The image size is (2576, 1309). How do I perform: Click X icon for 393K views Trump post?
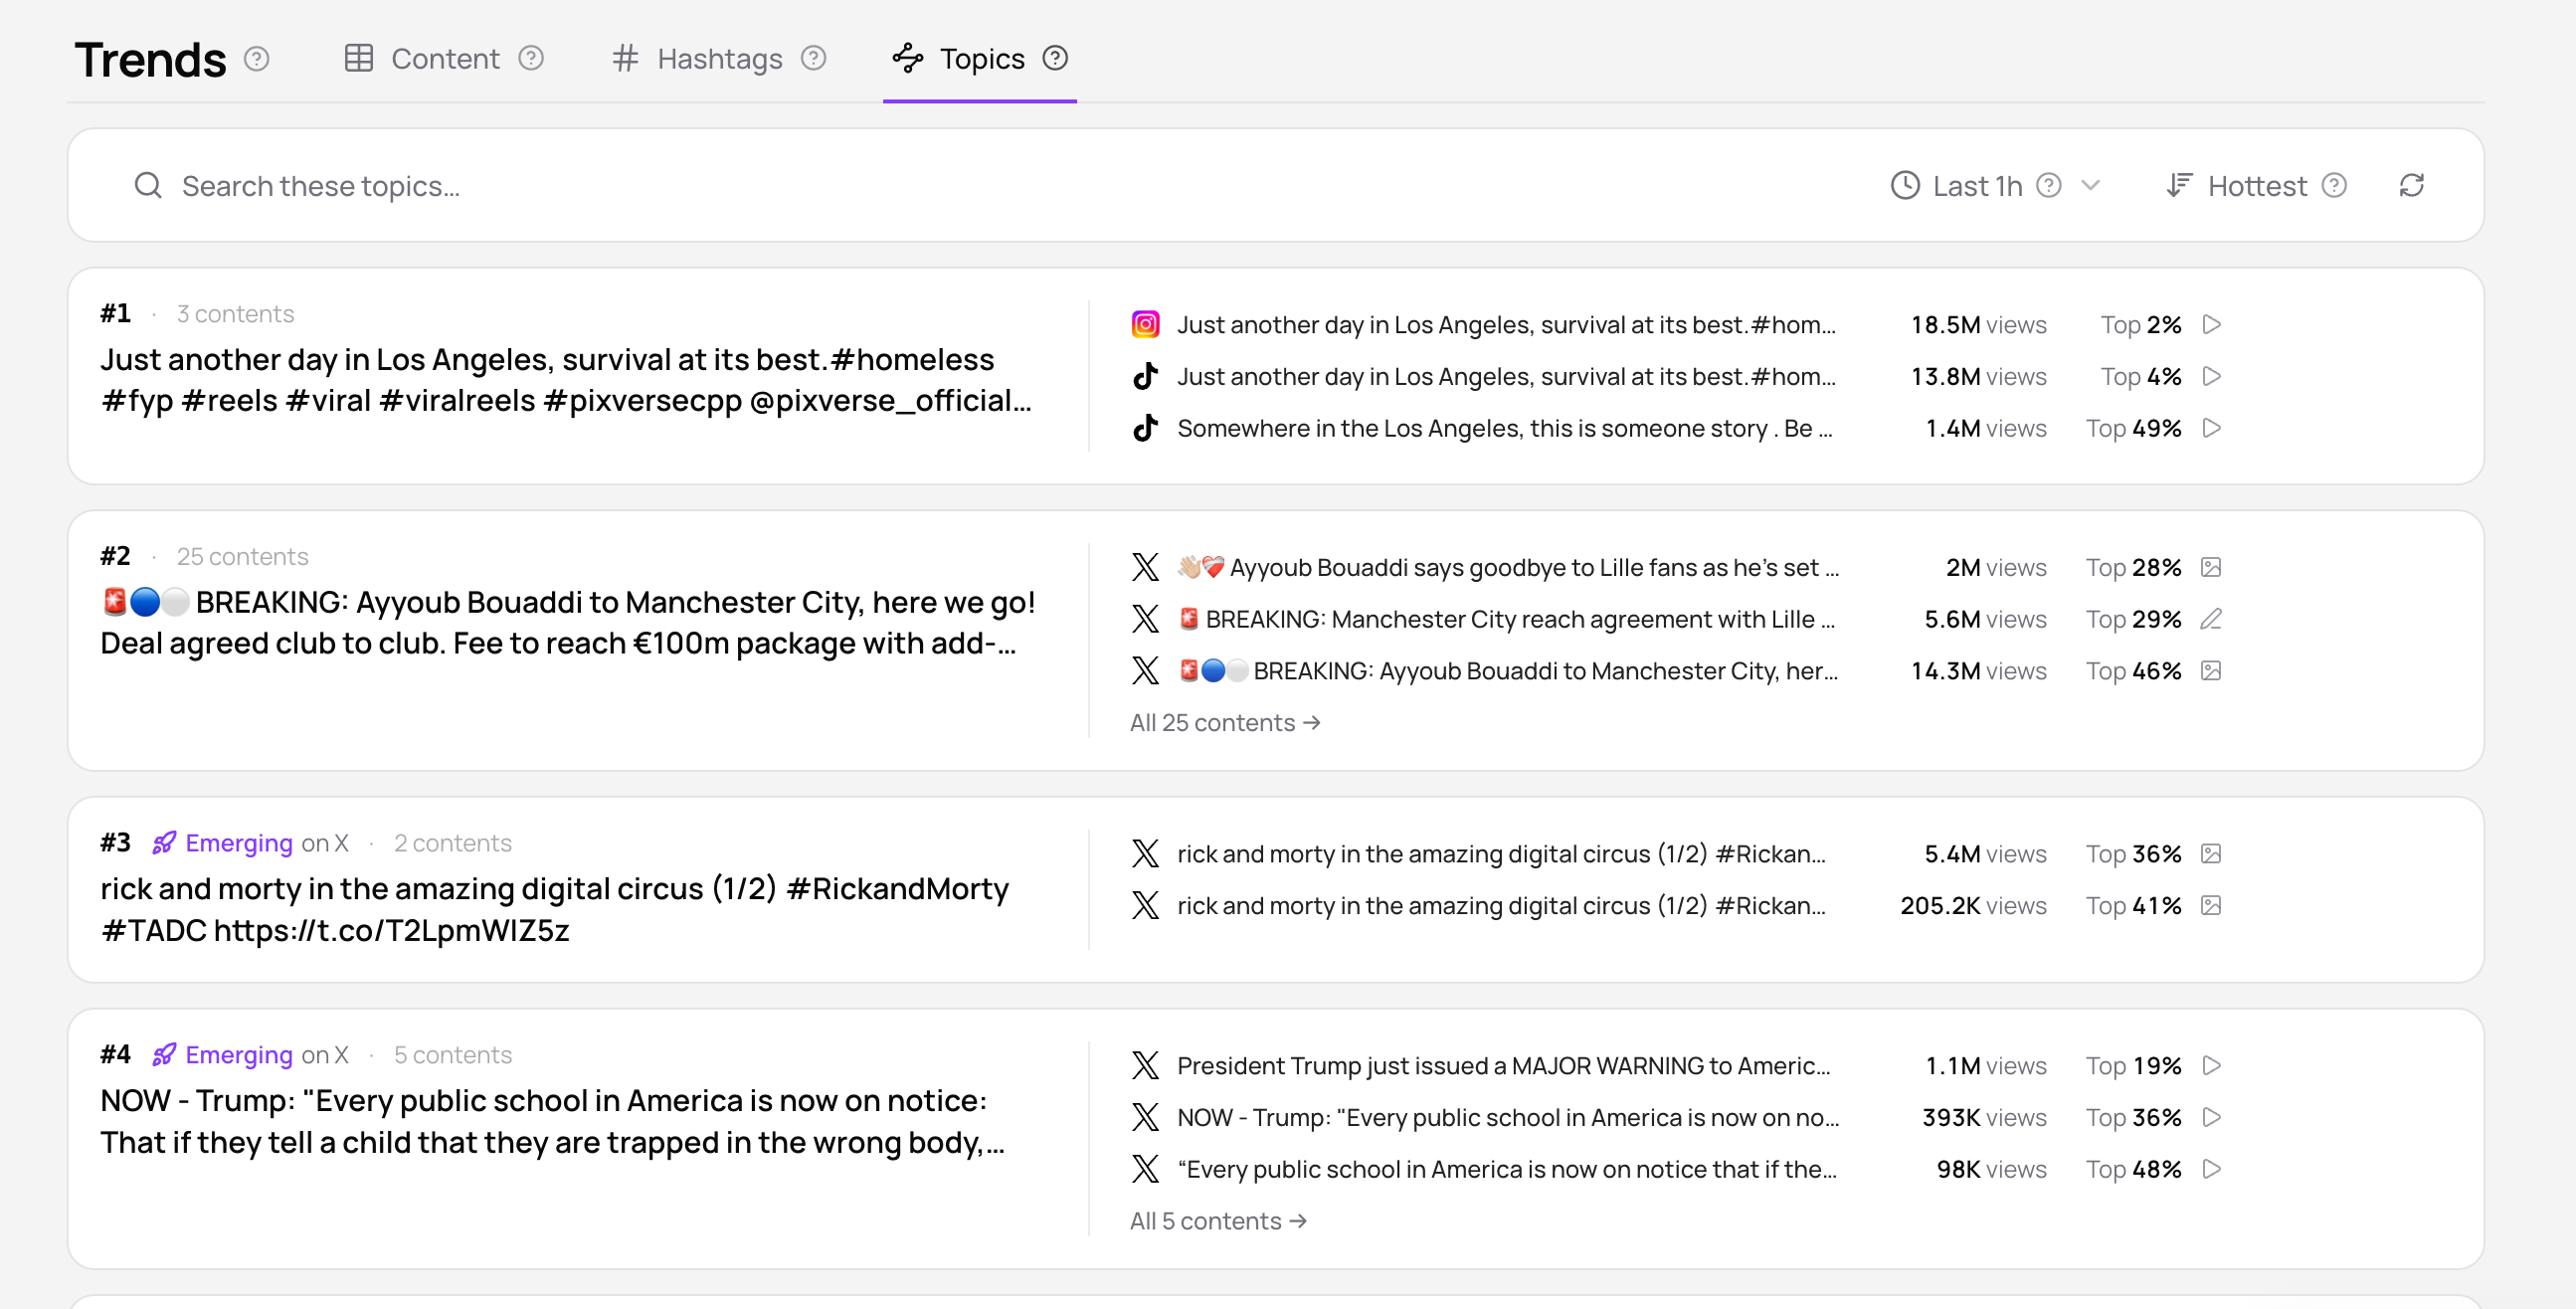(x=1145, y=1118)
